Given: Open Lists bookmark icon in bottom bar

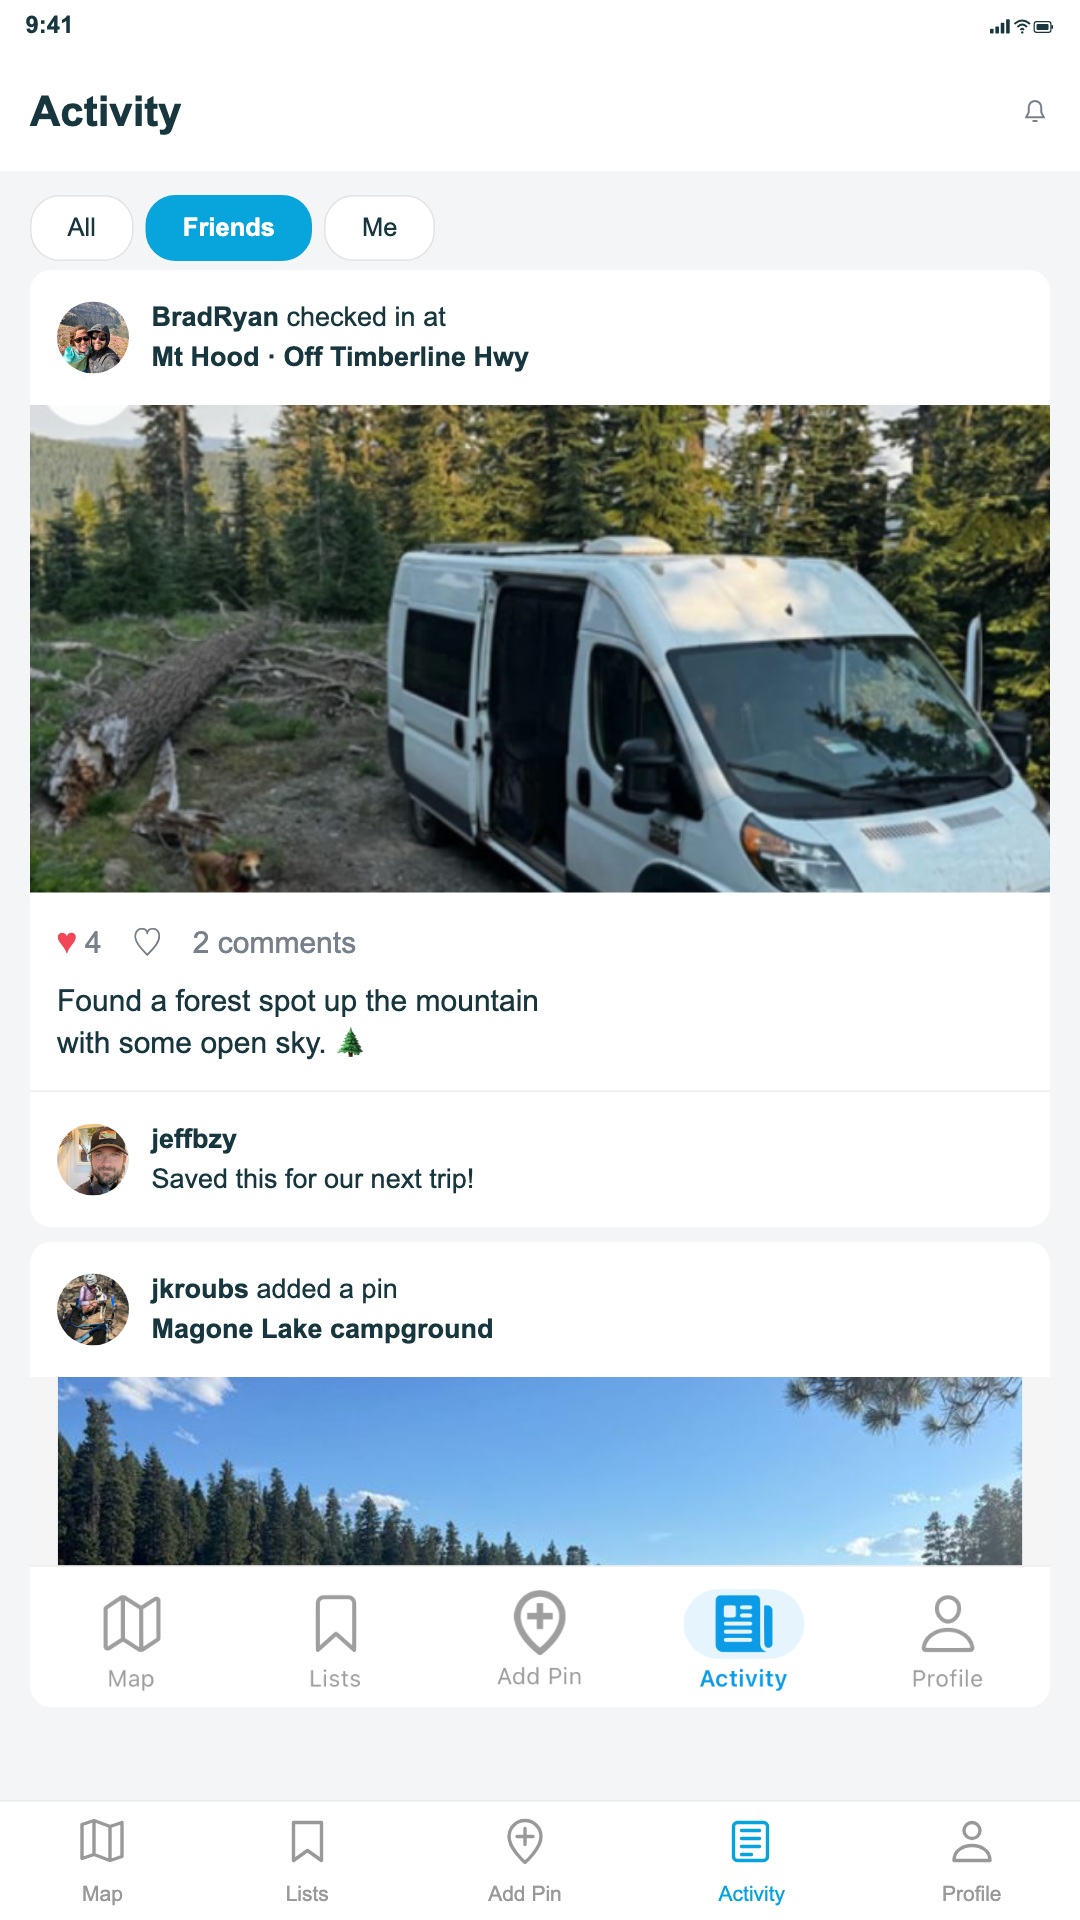Looking at the screenshot, I should pos(307,1841).
